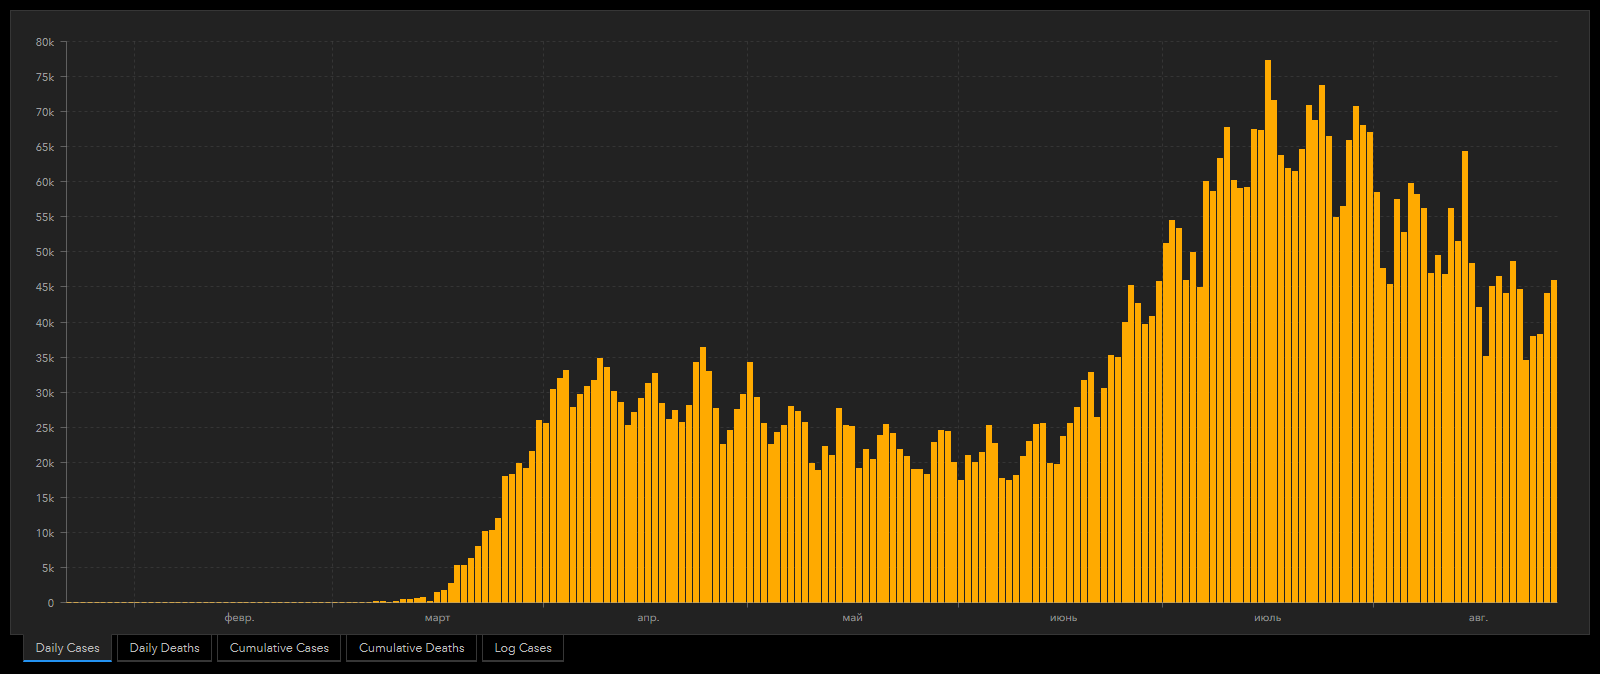Open the Log Cases tab
Image resolution: width=1600 pixels, height=674 pixels.
coord(523,648)
